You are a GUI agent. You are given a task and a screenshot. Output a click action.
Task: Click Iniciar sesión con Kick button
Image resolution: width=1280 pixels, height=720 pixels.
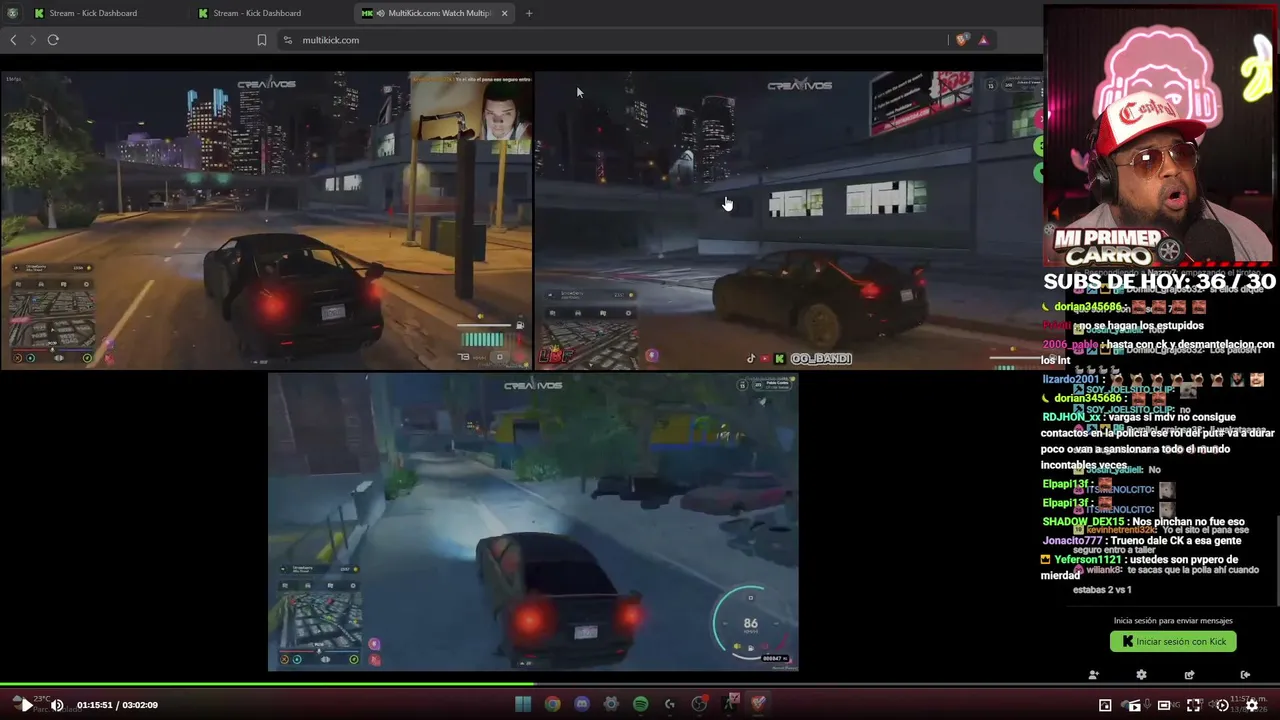click(1173, 641)
